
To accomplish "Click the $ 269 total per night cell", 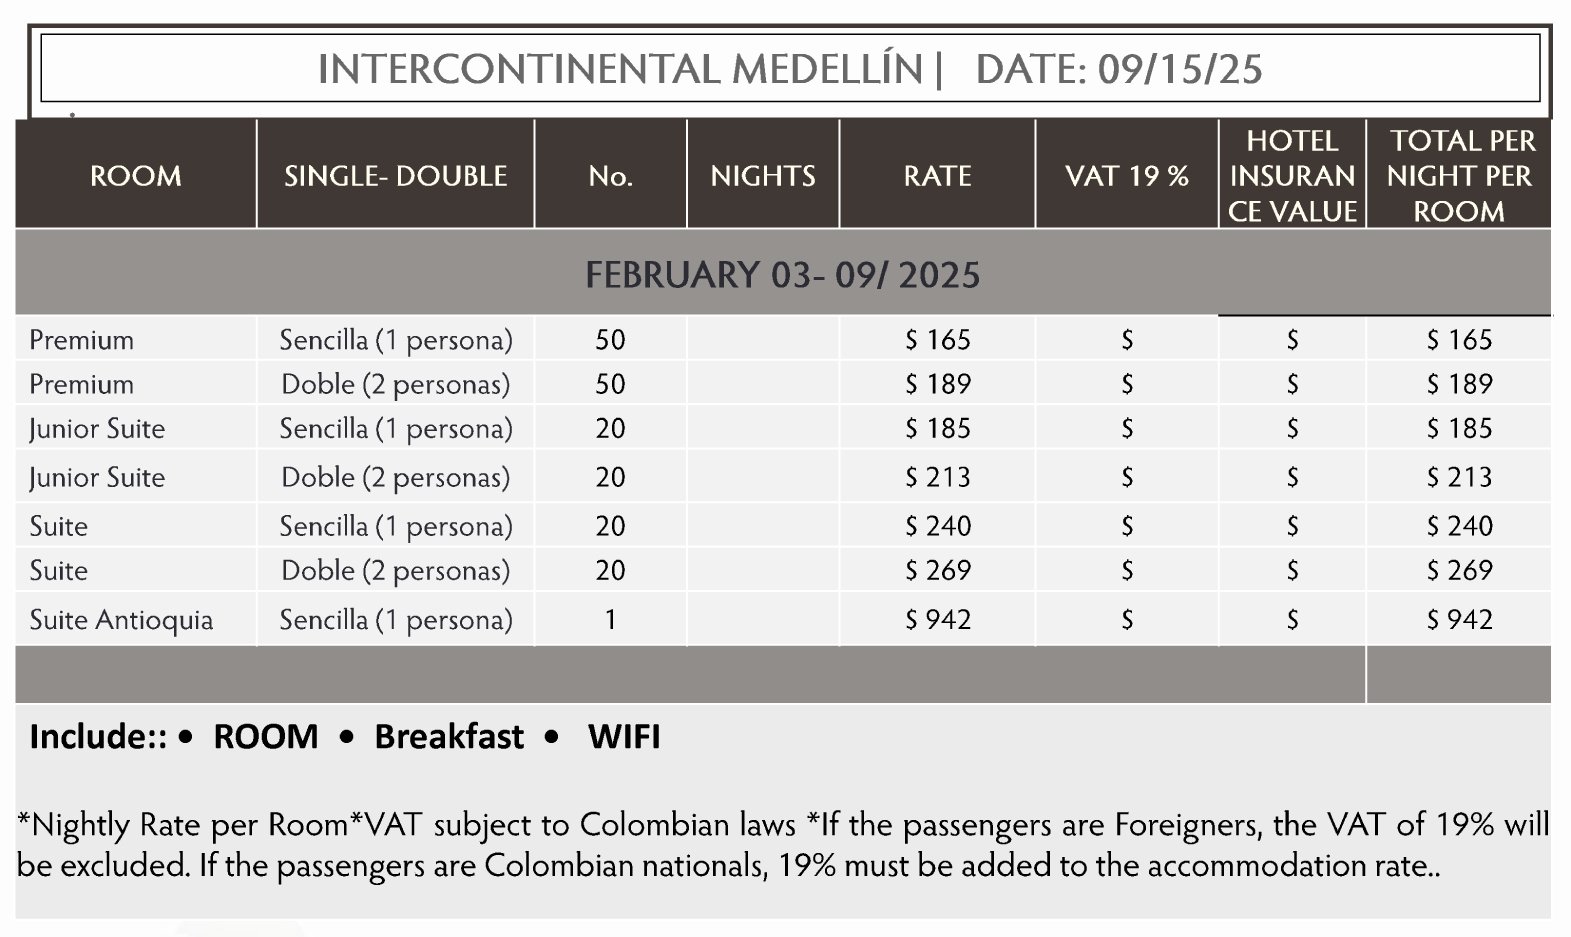I will [x=1459, y=570].
